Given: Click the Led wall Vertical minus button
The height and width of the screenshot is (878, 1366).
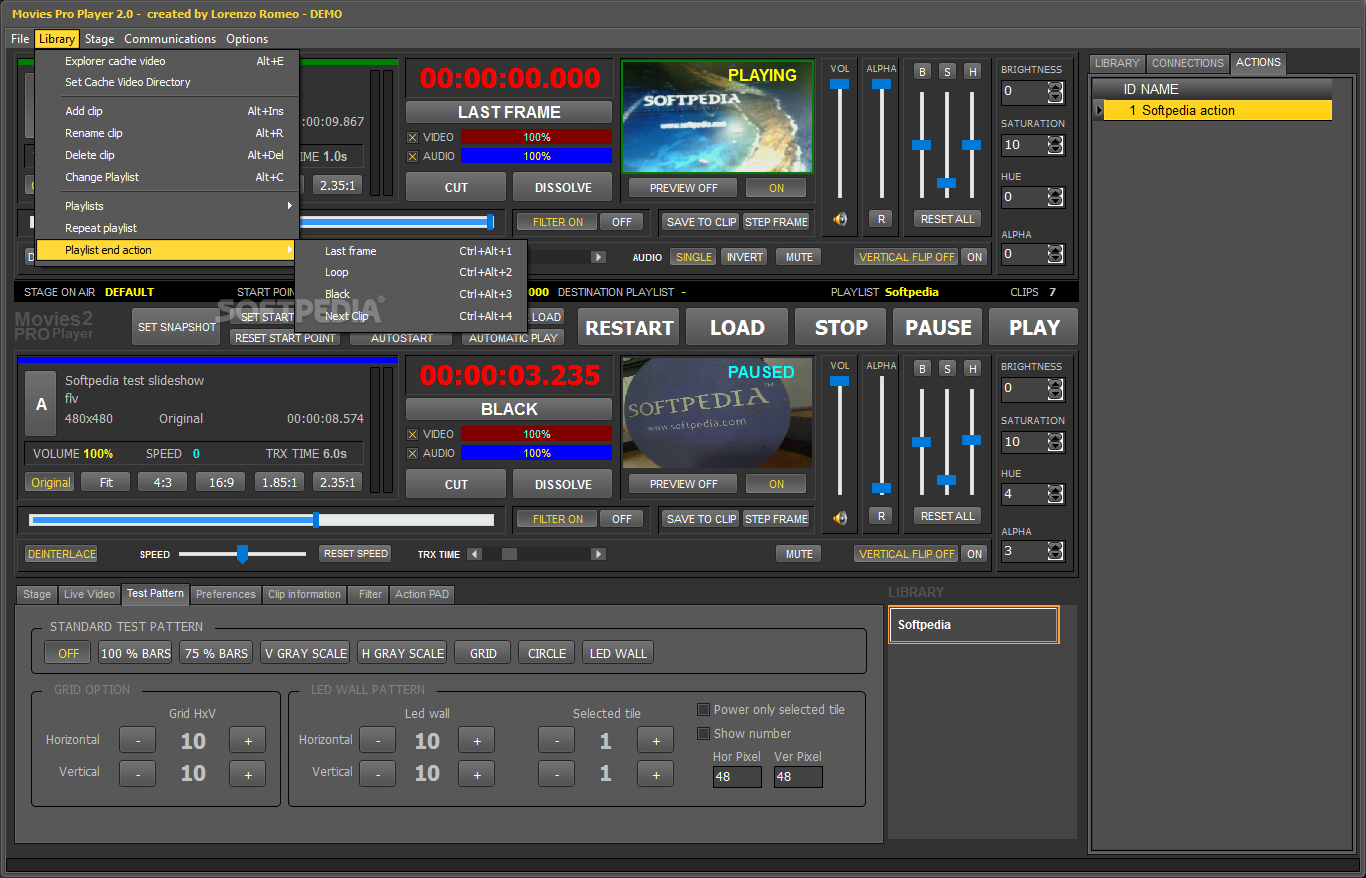Looking at the screenshot, I should [x=377, y=773].
